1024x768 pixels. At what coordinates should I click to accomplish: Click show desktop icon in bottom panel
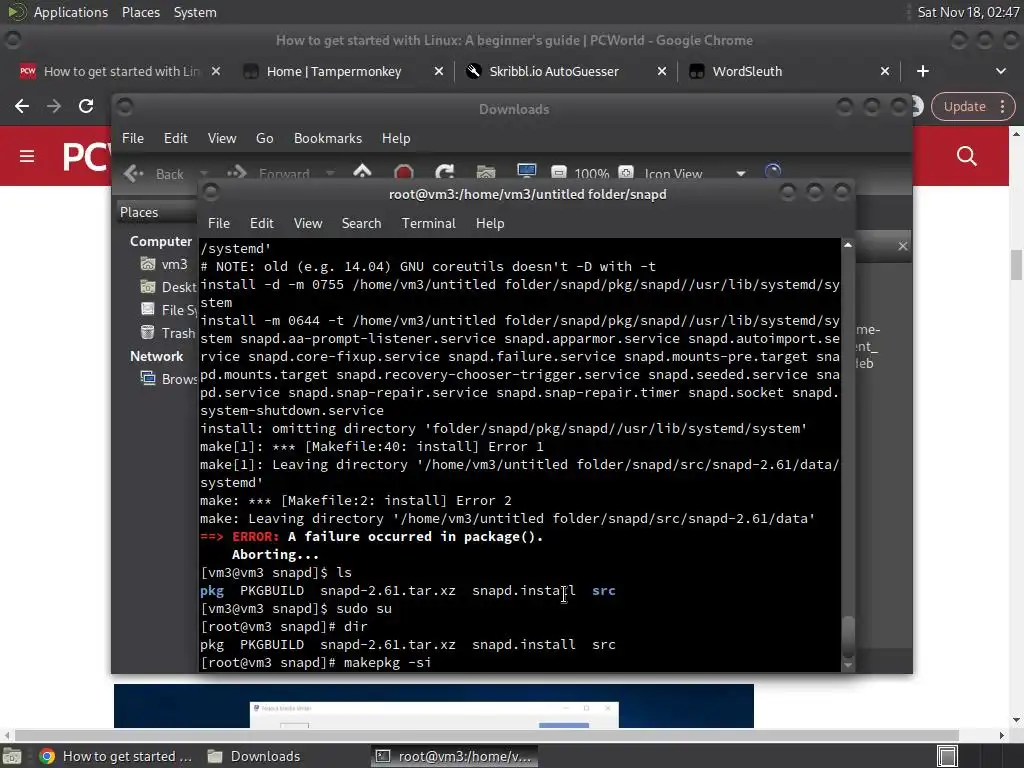pyautogui.click(x=12, y=756)
